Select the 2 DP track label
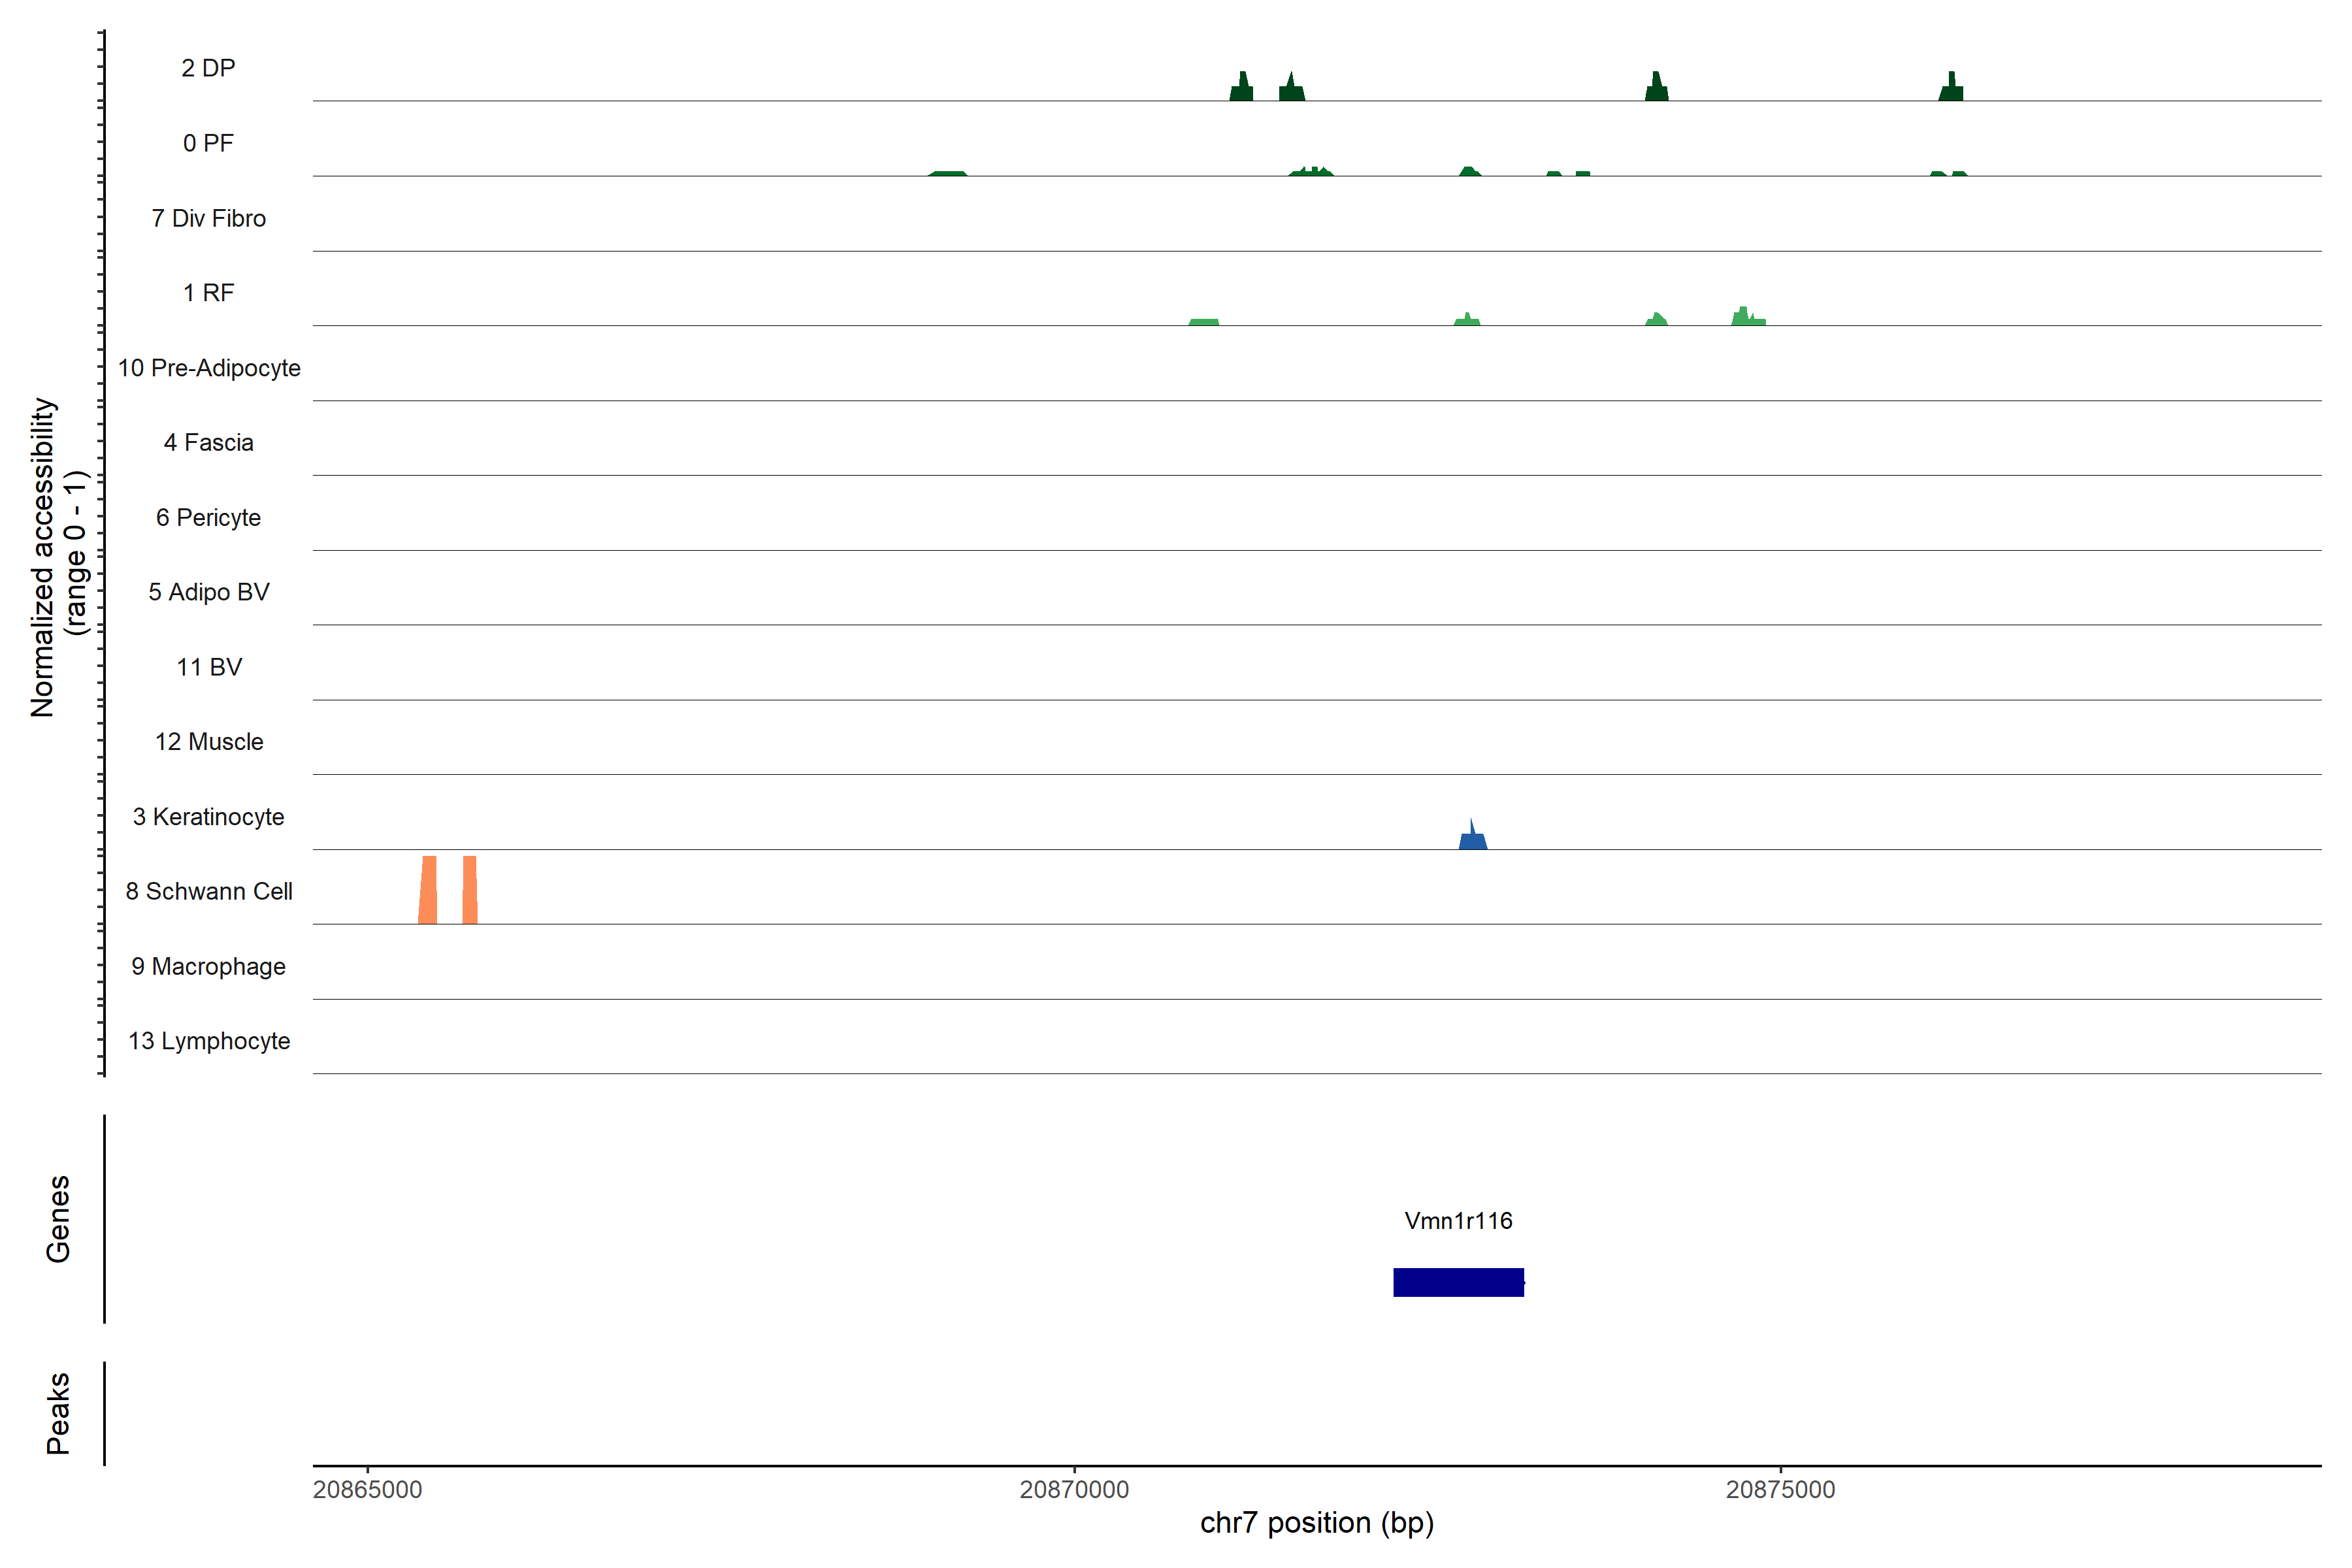Screen dimensions: 2352x1568 208,68
